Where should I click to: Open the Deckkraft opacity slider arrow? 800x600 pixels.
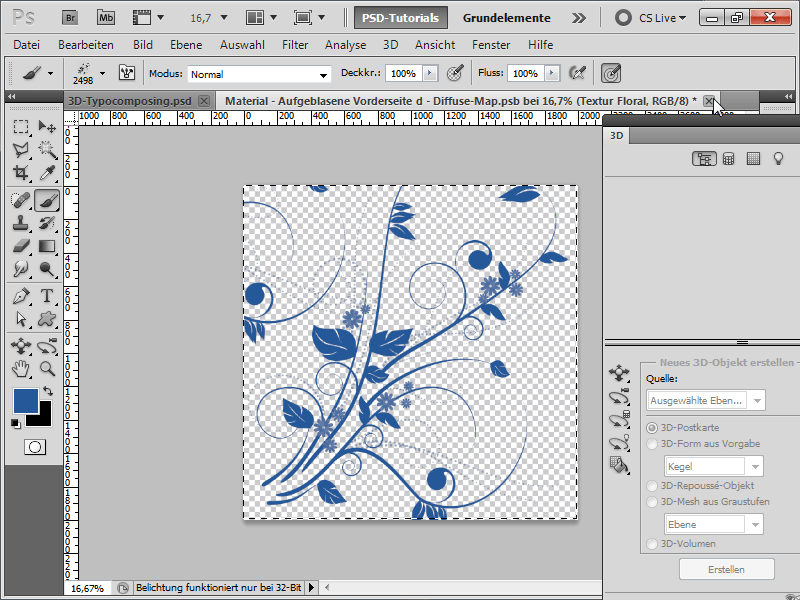point(430,73)
